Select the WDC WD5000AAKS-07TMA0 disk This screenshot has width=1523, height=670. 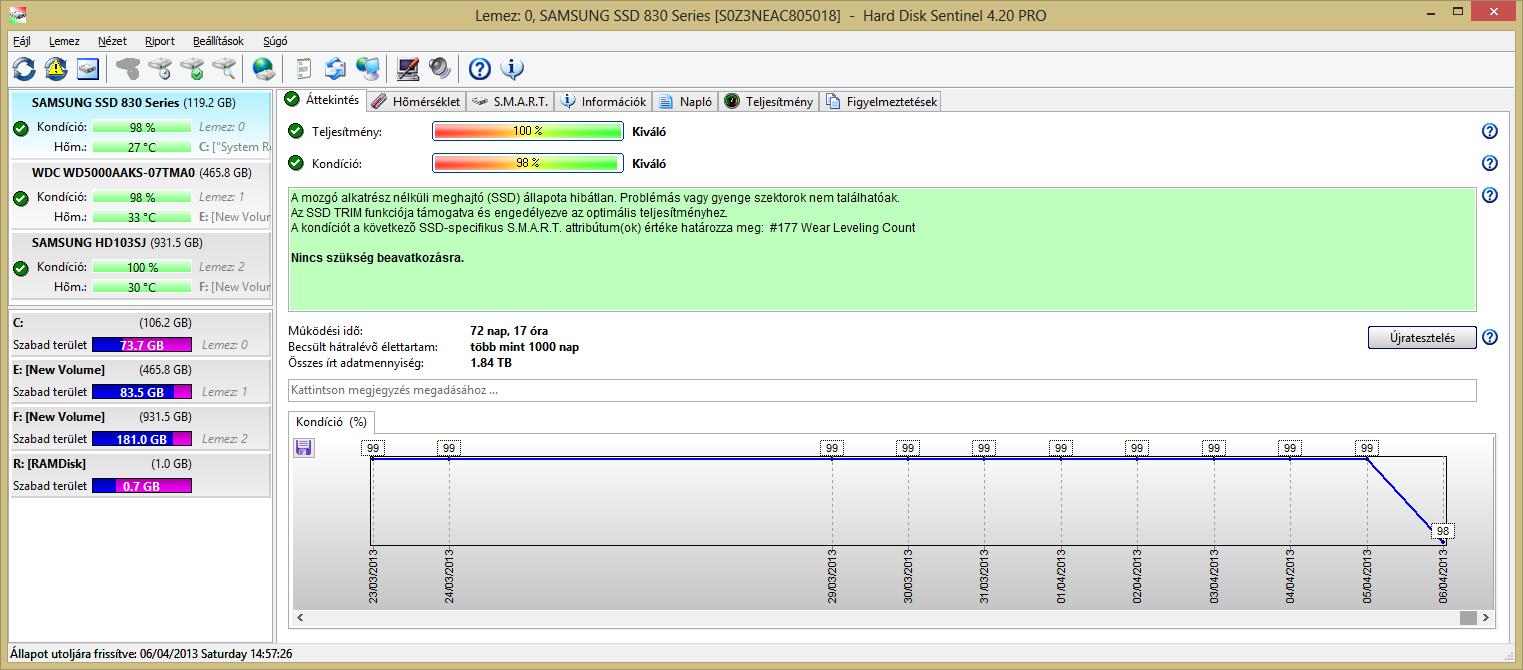pyautogui.click(x=140, y=195)
